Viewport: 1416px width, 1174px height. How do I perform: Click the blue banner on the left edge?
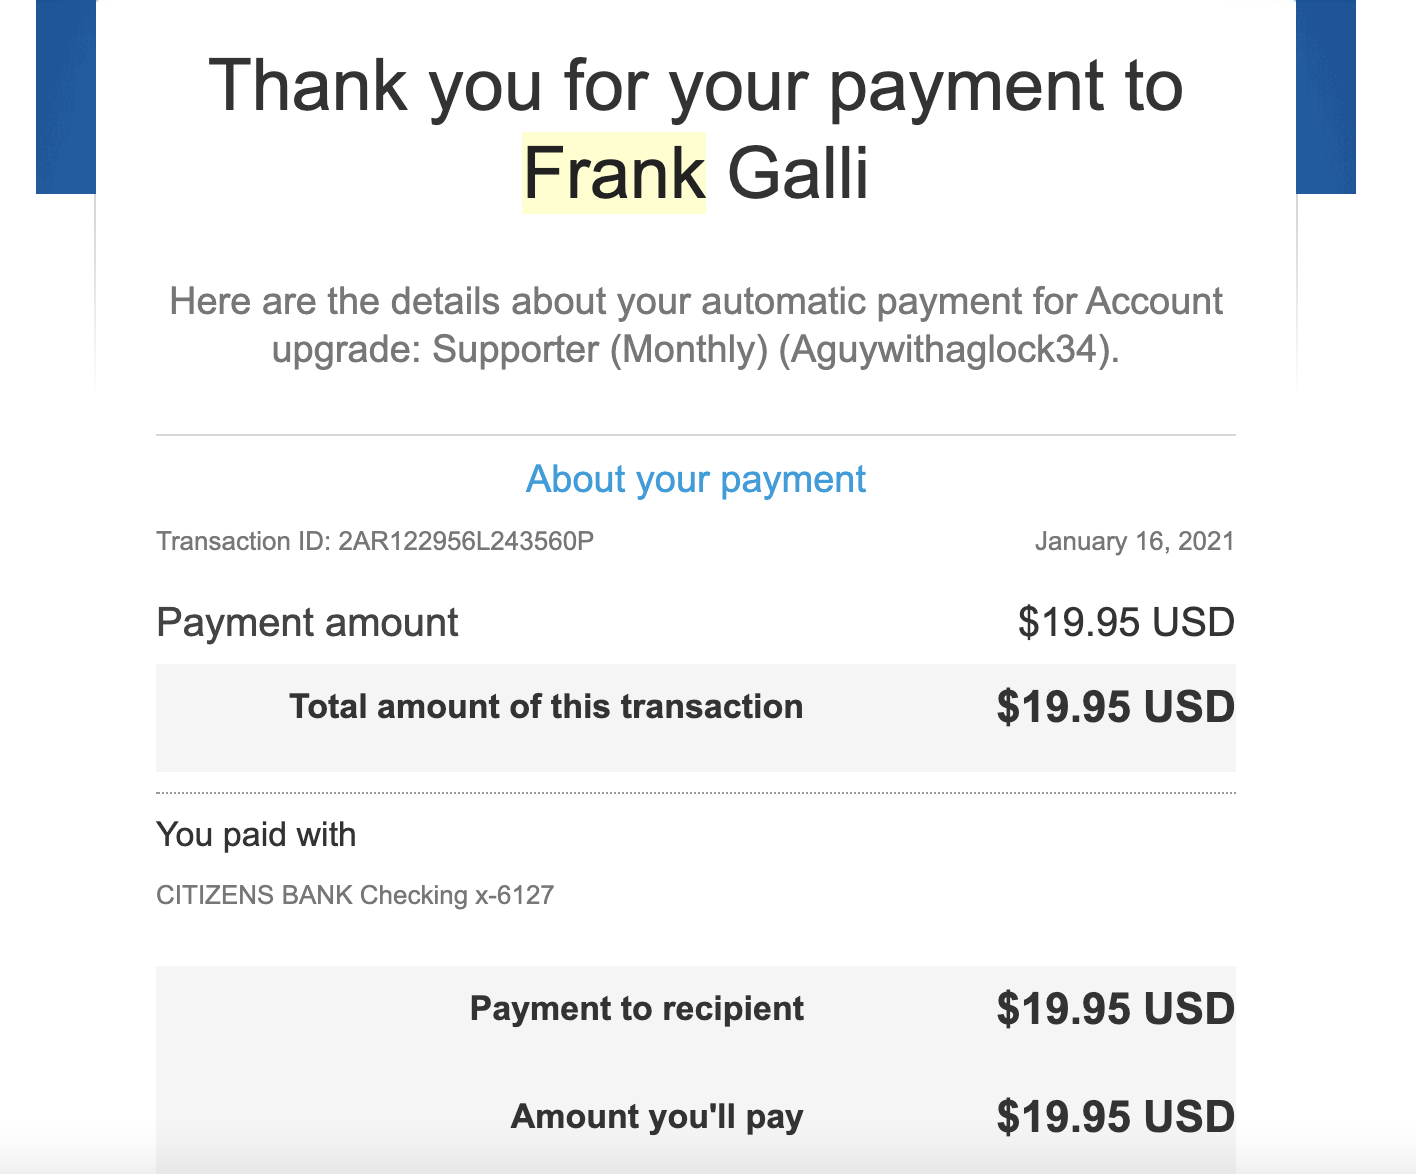point(65,97)
